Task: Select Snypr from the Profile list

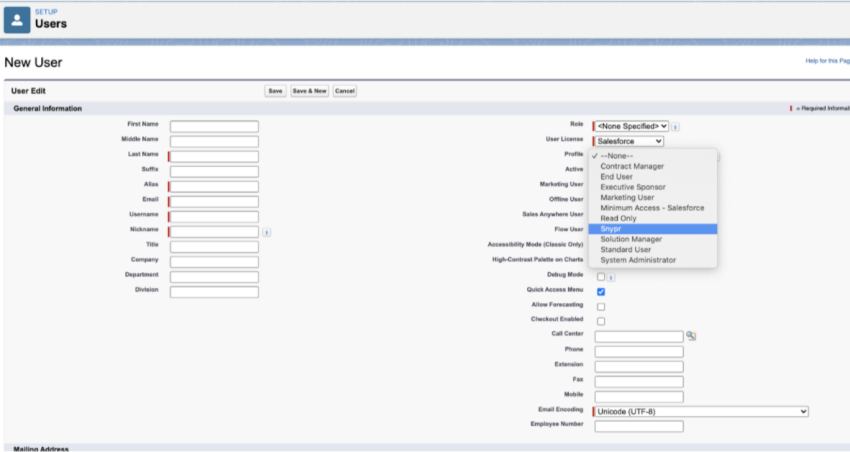Action: point(611,229)
